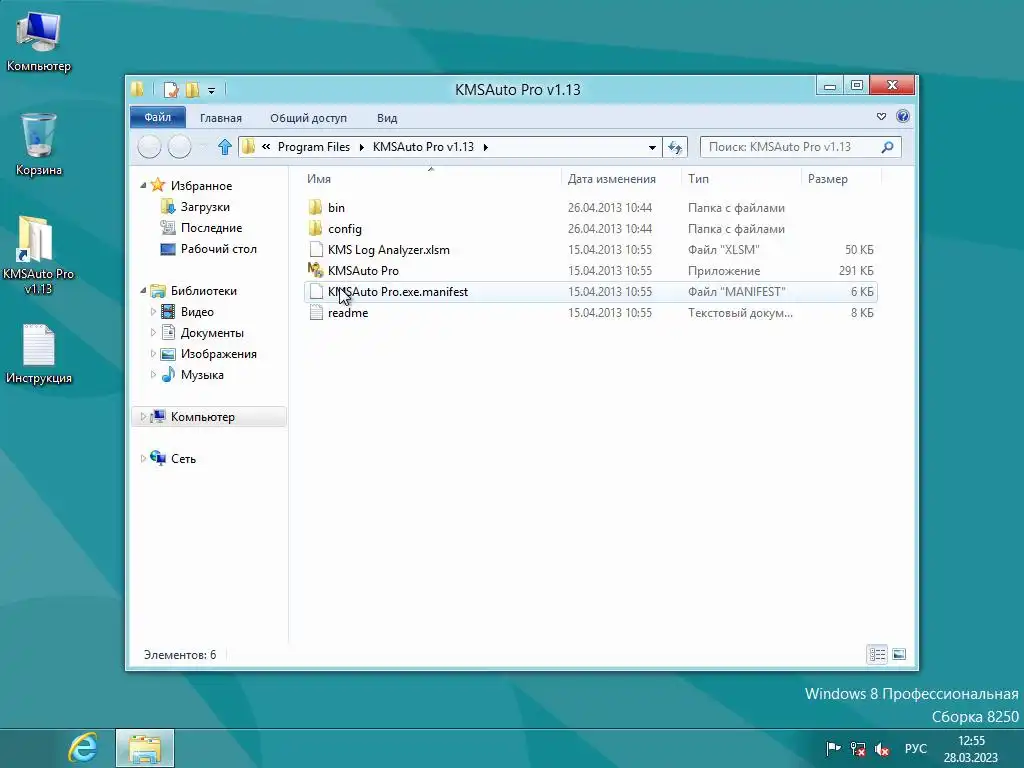Open Explorer help icon
The image size is (1024, 768).
[x=903, y=116]
